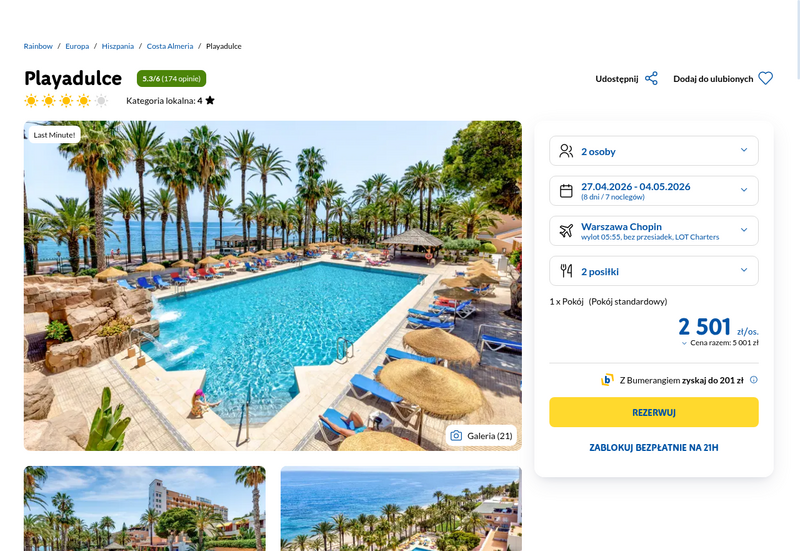Open the 2 posiłki meals dropdown

click(x=654, y=270)
